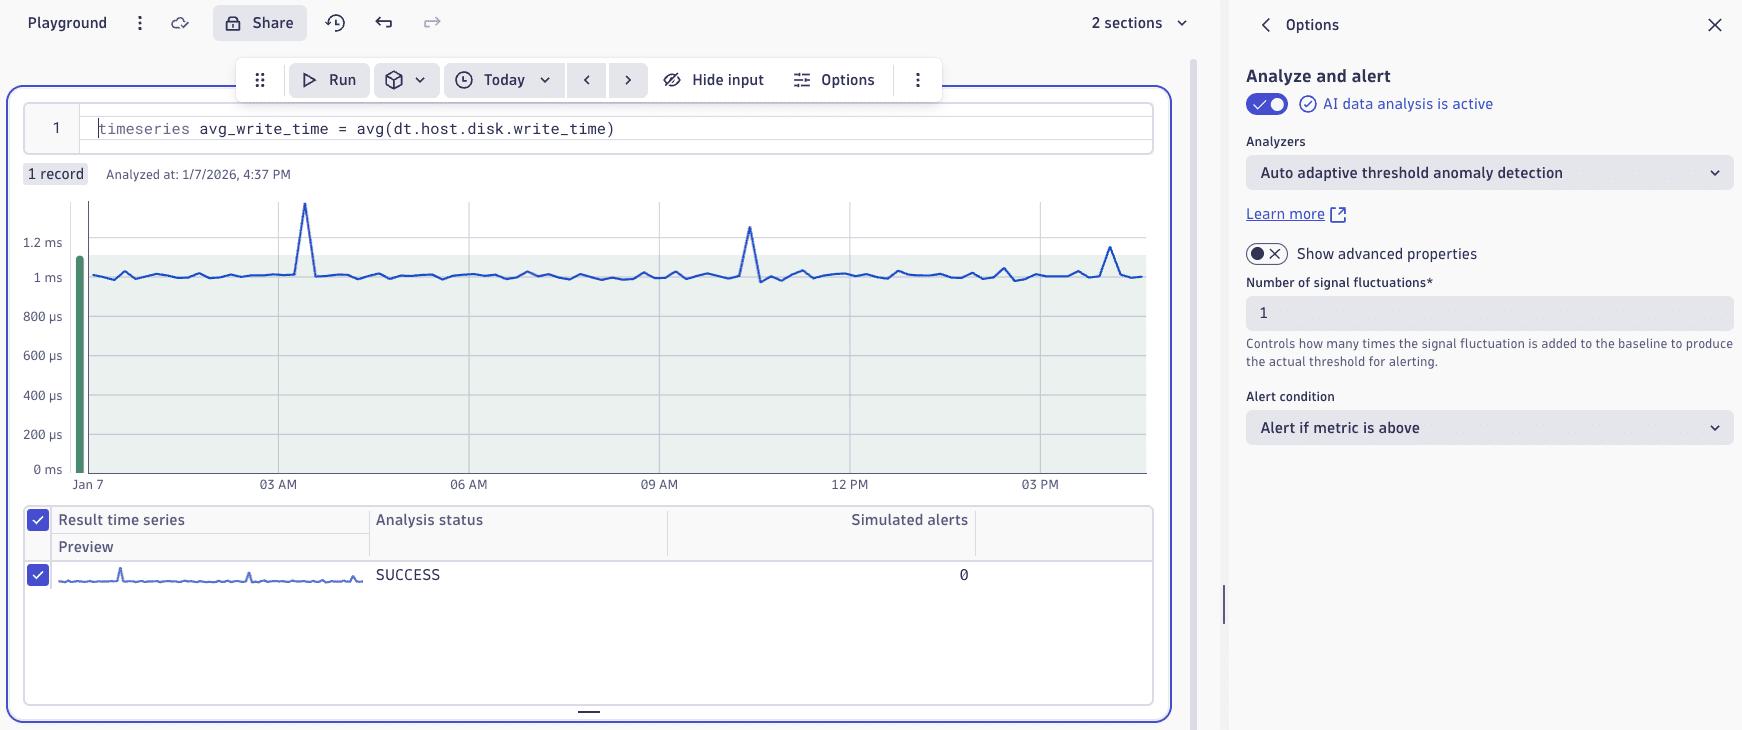Click the Analysis status column header
This screenshot has width=1742, height=730.
pyautogui.click(x=429, y=520)
